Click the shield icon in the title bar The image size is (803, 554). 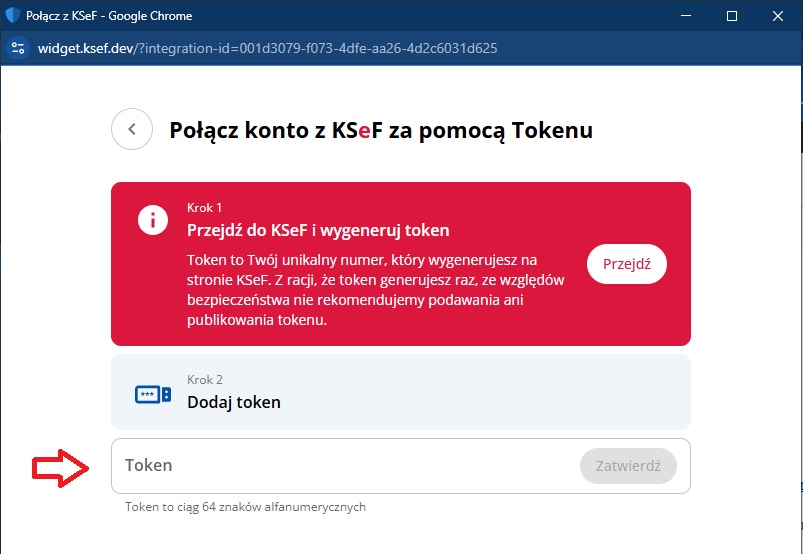click(12, 15)
